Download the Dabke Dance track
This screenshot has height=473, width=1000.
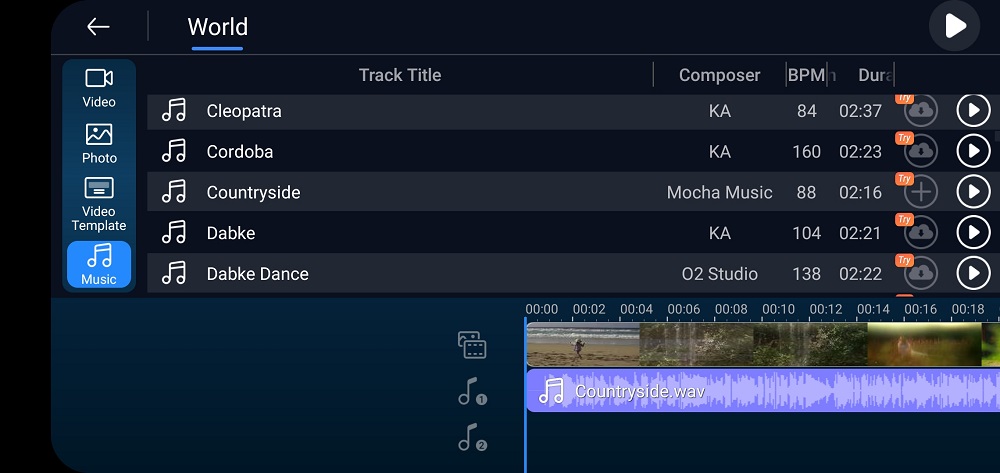click(920, 273)
